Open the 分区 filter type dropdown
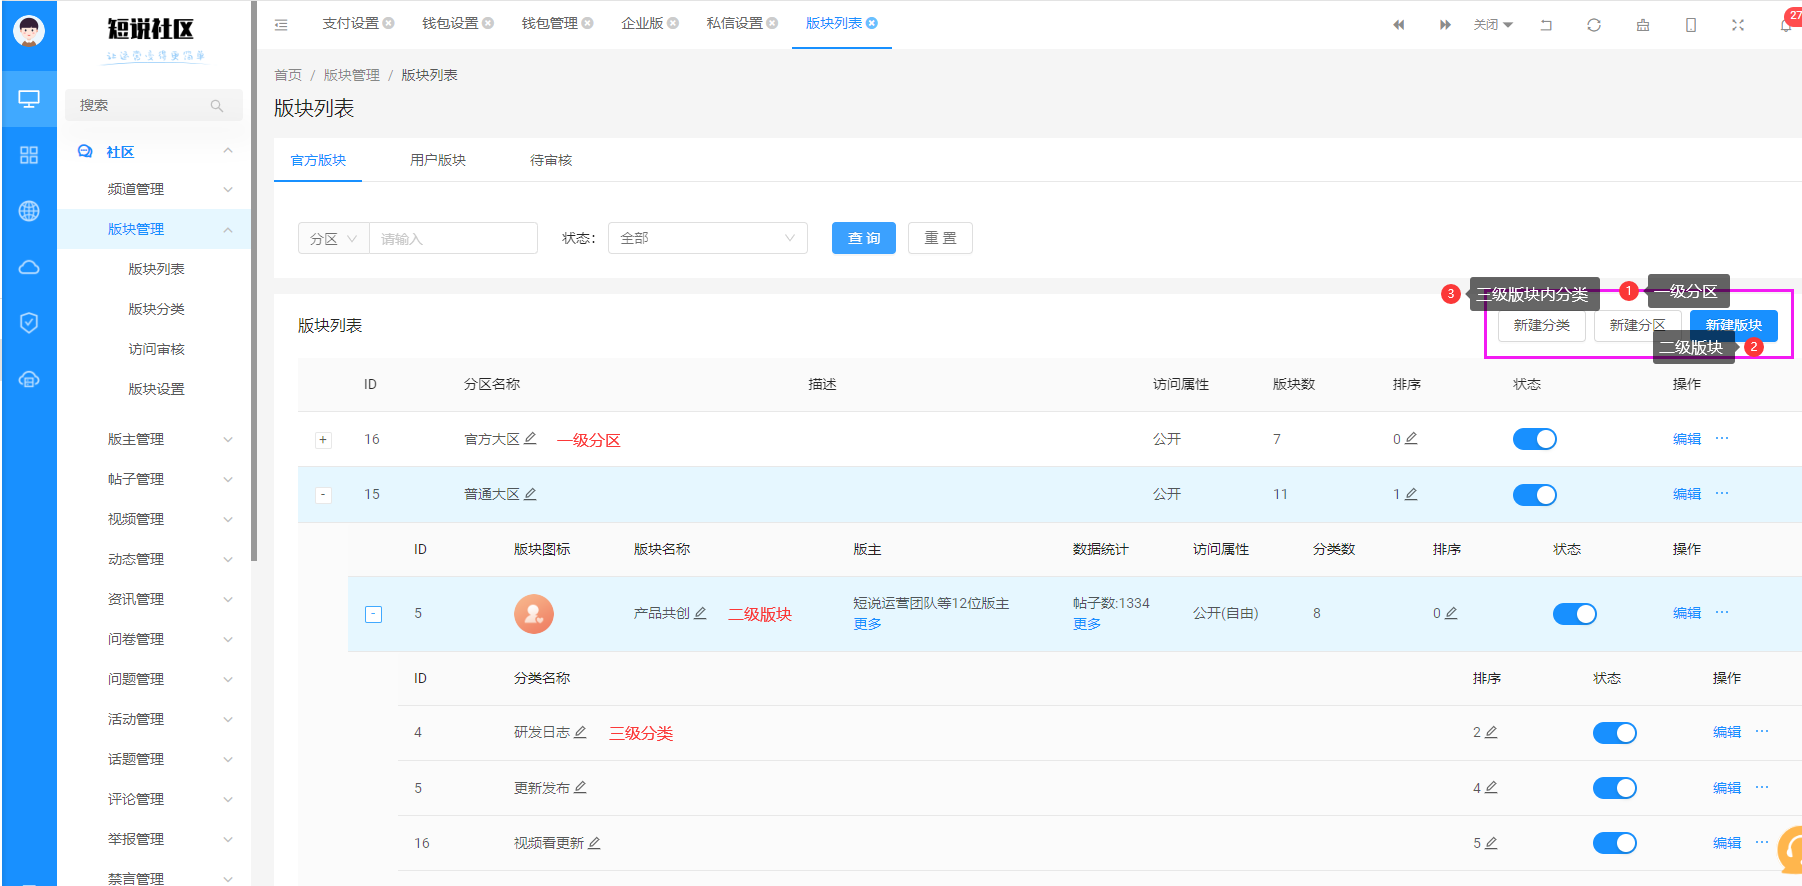Screen dimensions: 1802x886 click(x=334, y=238)
